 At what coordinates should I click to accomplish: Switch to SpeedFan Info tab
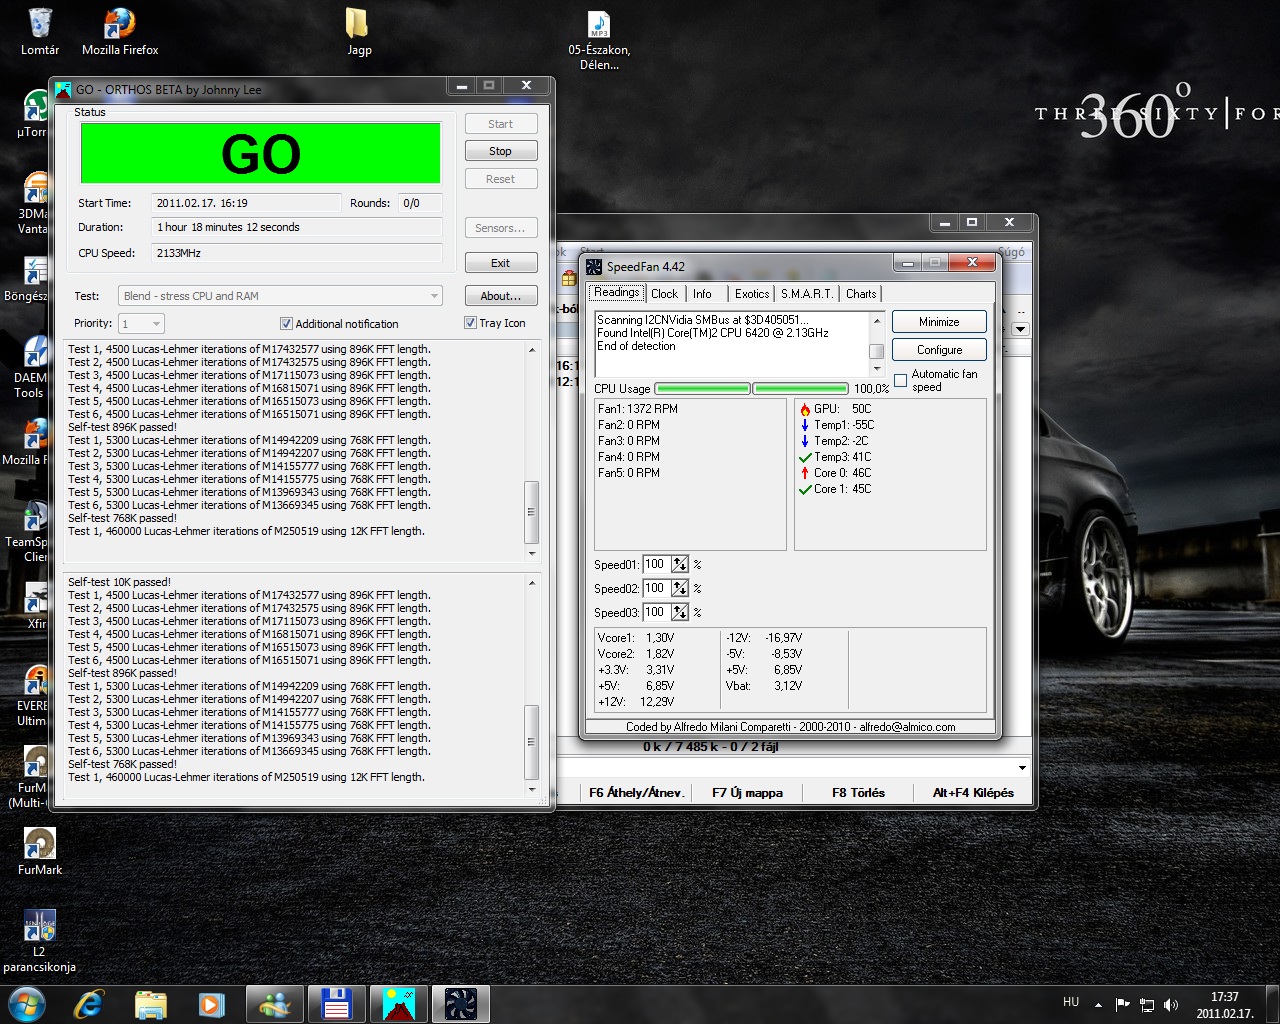702,293
